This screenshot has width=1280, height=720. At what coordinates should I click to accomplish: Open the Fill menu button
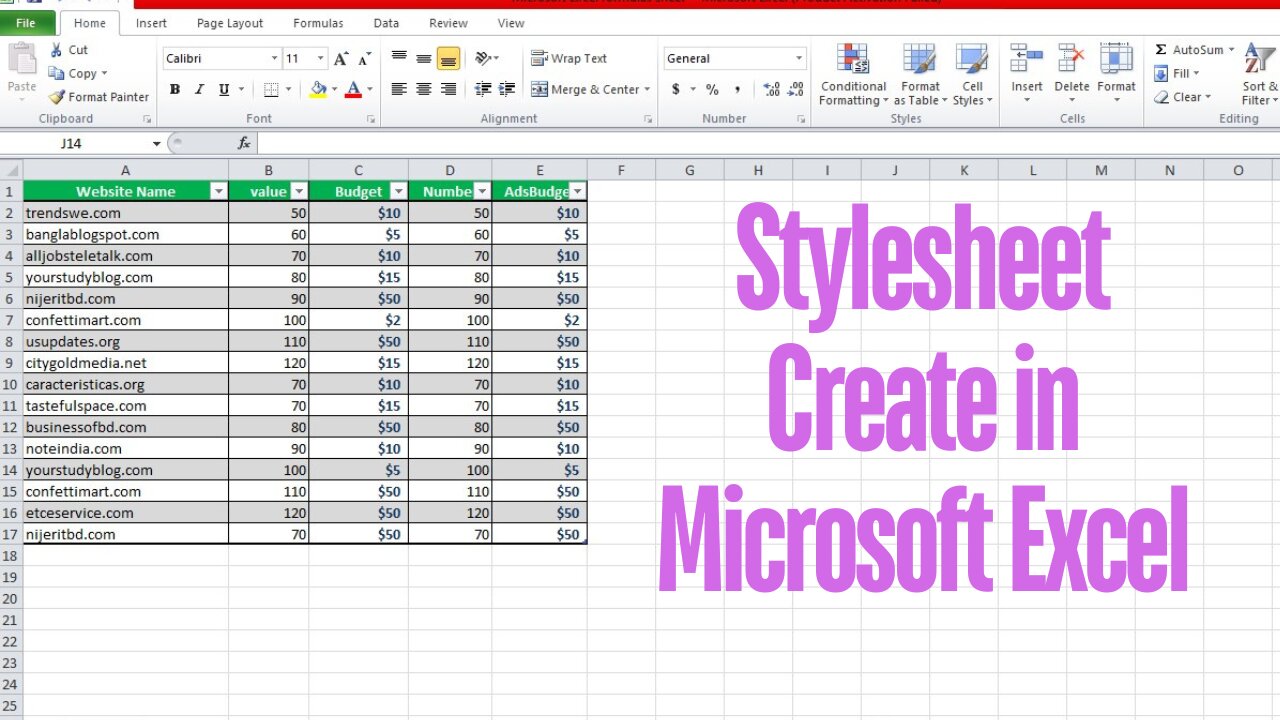click(1177, 74)
